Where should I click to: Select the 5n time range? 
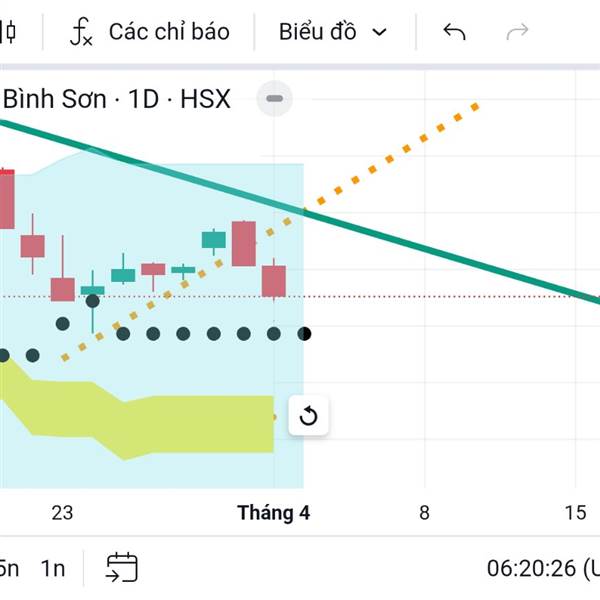(8, 568)
